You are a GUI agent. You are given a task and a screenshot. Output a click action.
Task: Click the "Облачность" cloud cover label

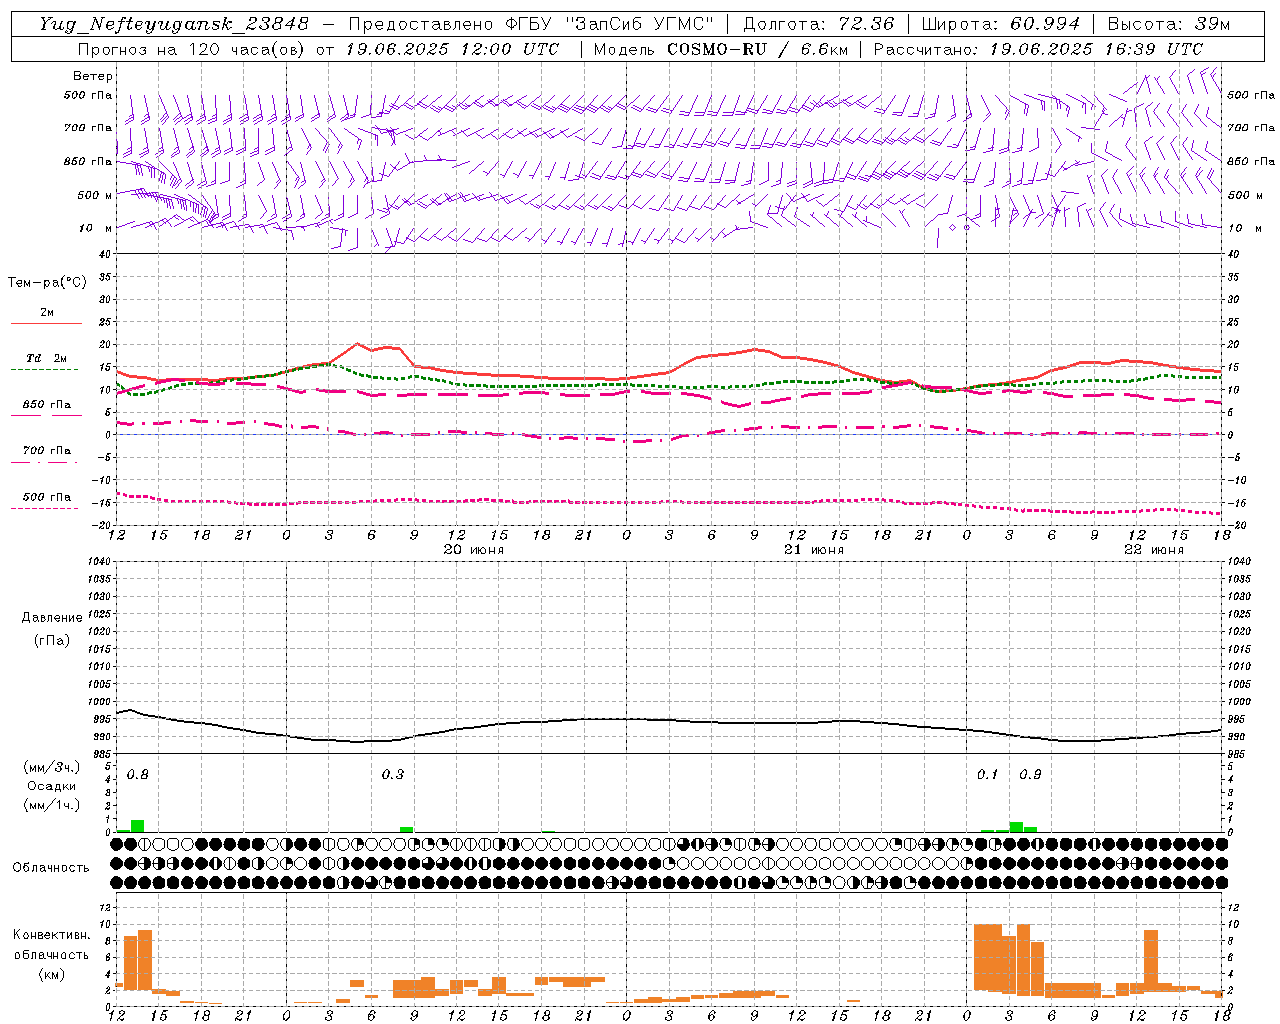[51, 867]
